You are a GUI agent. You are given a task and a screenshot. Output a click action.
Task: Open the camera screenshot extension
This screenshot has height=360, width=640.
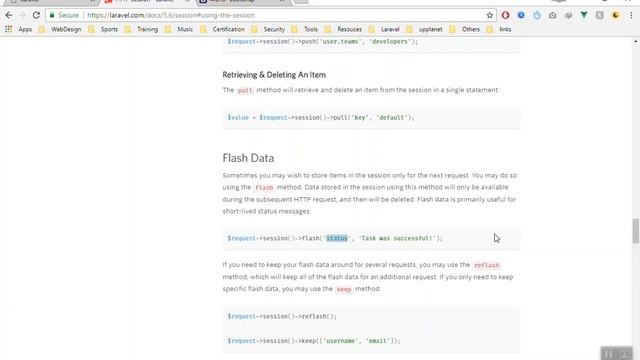552,15
